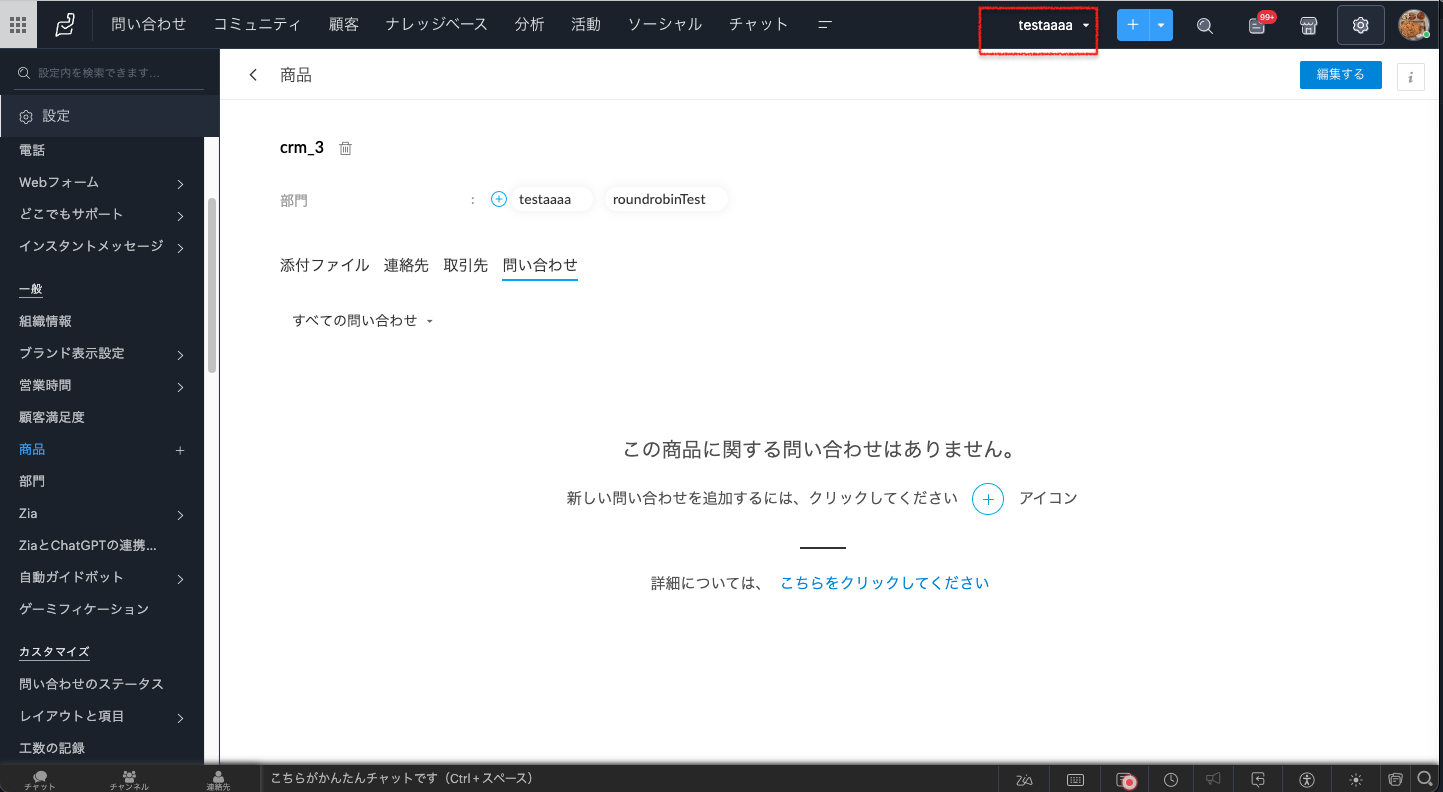Expand the ブランド表示設定 sidebar item
The width and height of the screenshot is (1443, 792).
coord(180,354)
